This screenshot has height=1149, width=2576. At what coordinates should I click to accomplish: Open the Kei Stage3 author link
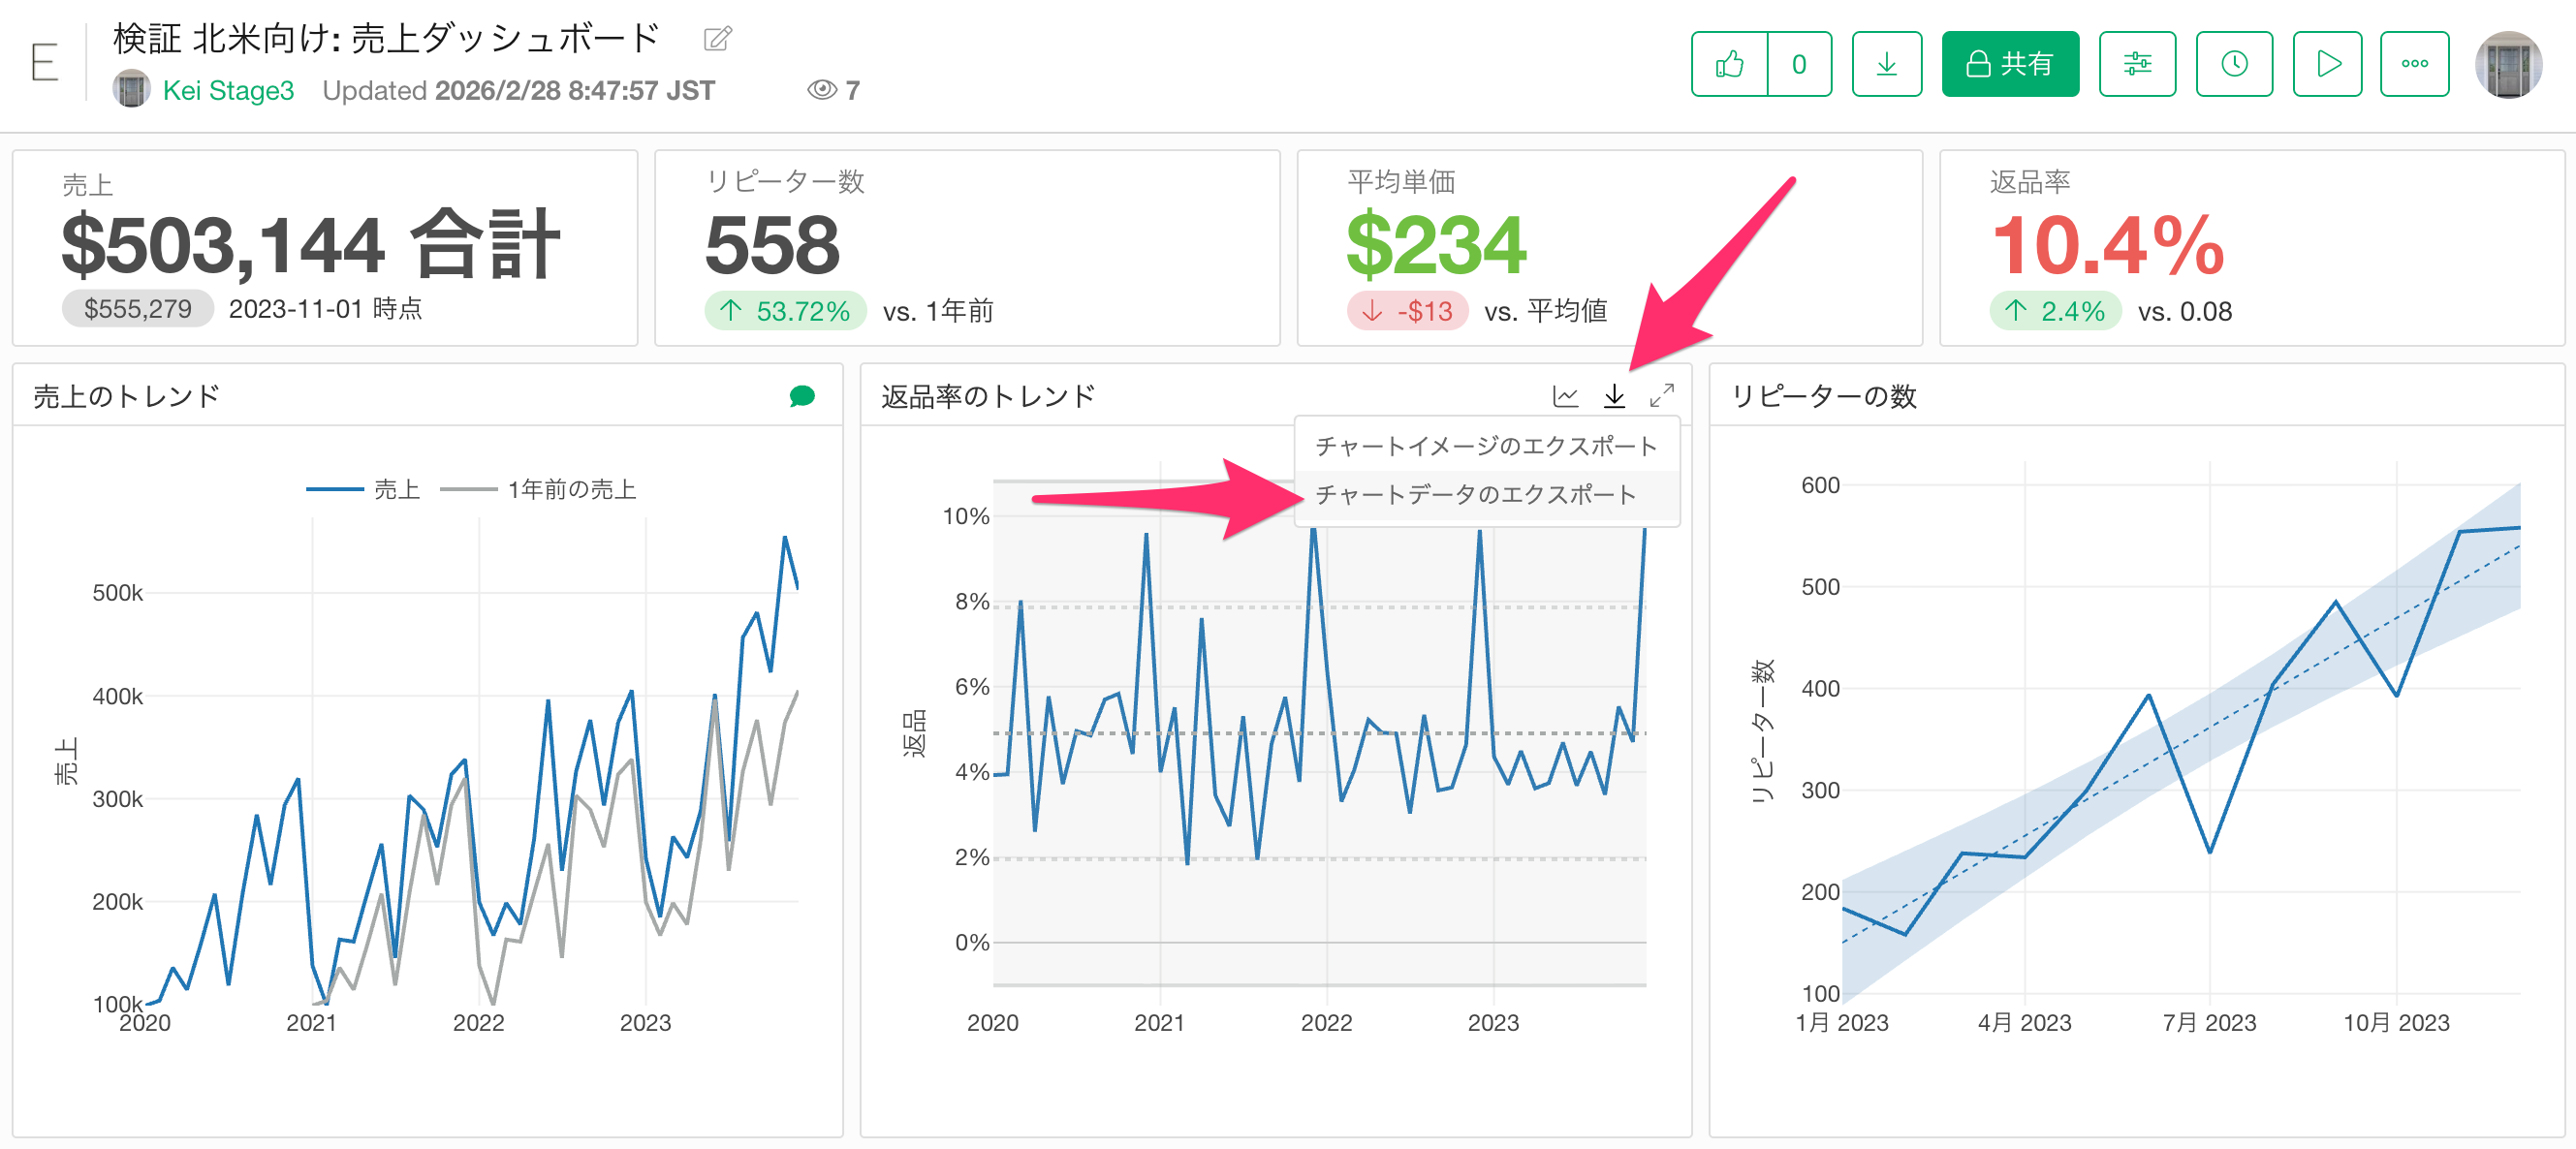(228, 91)
